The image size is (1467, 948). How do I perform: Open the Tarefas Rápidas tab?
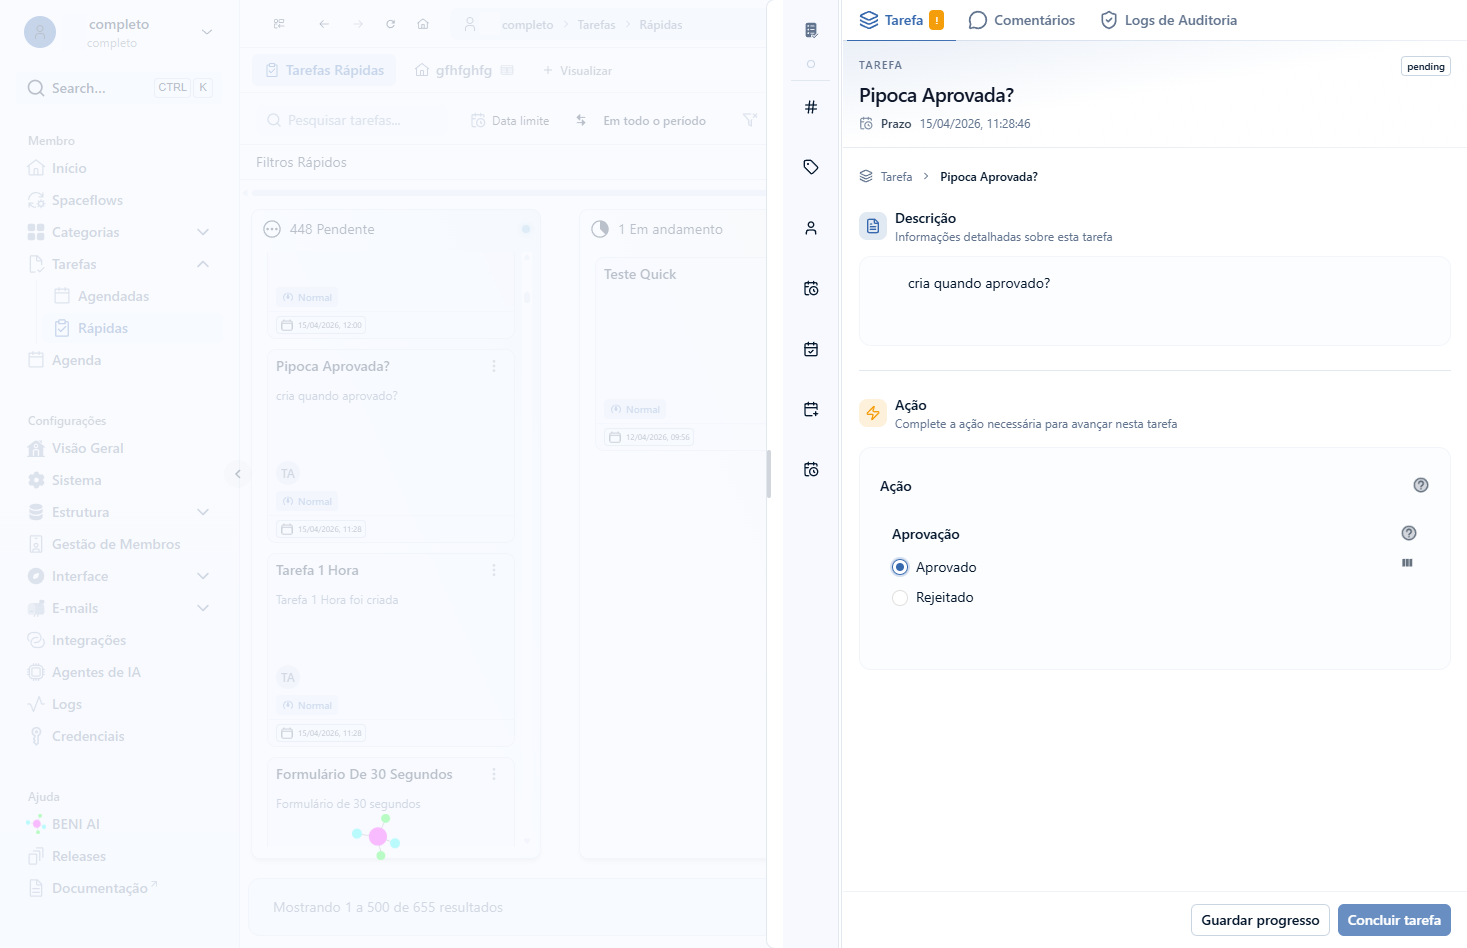click(325, 70)
